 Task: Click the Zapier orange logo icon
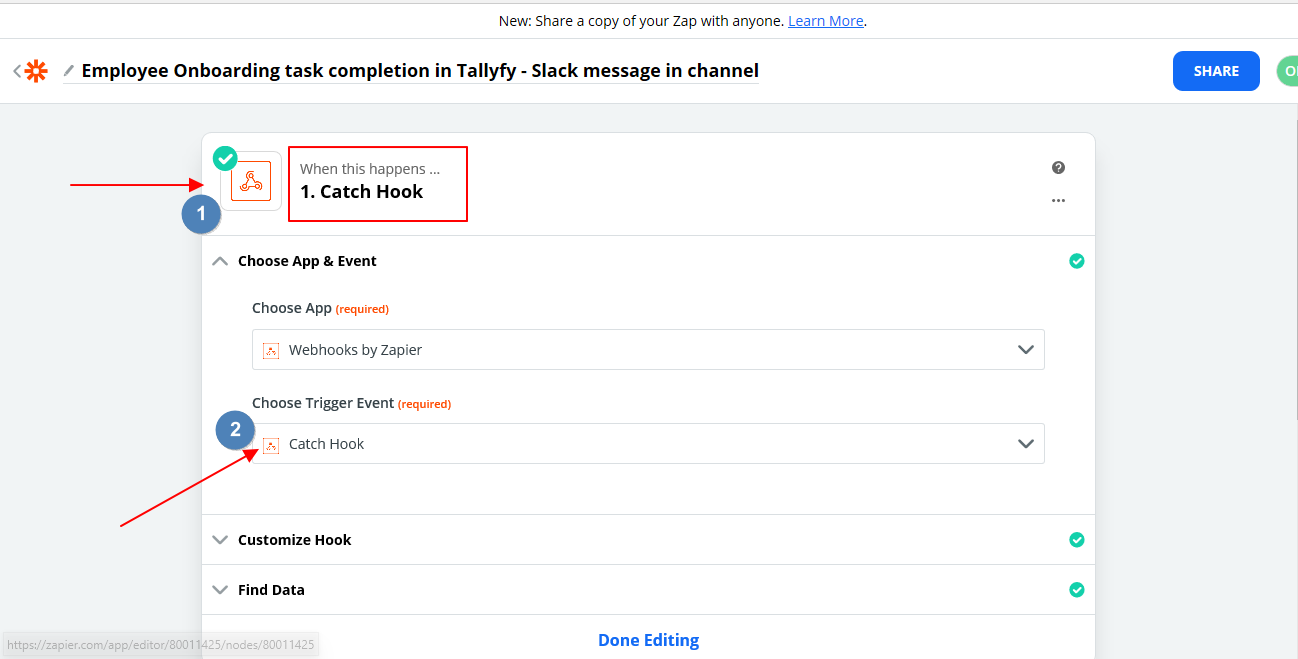(x=36, y=71)
